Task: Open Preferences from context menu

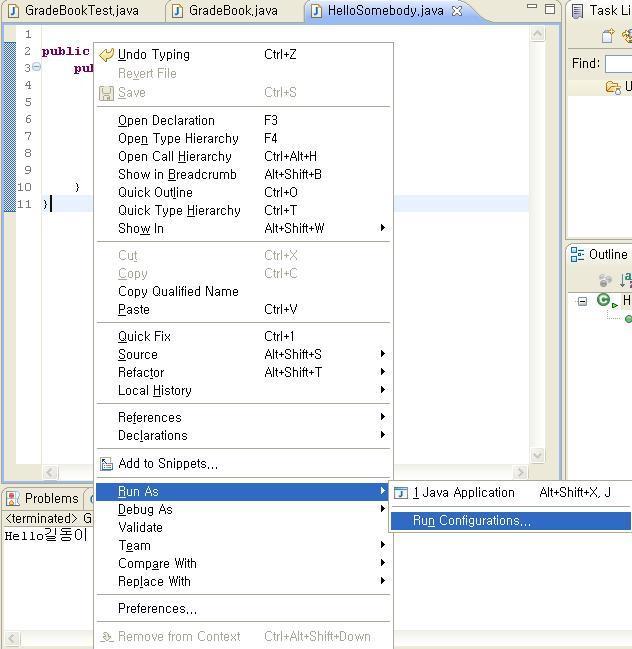Action: [x=244, y=608]
